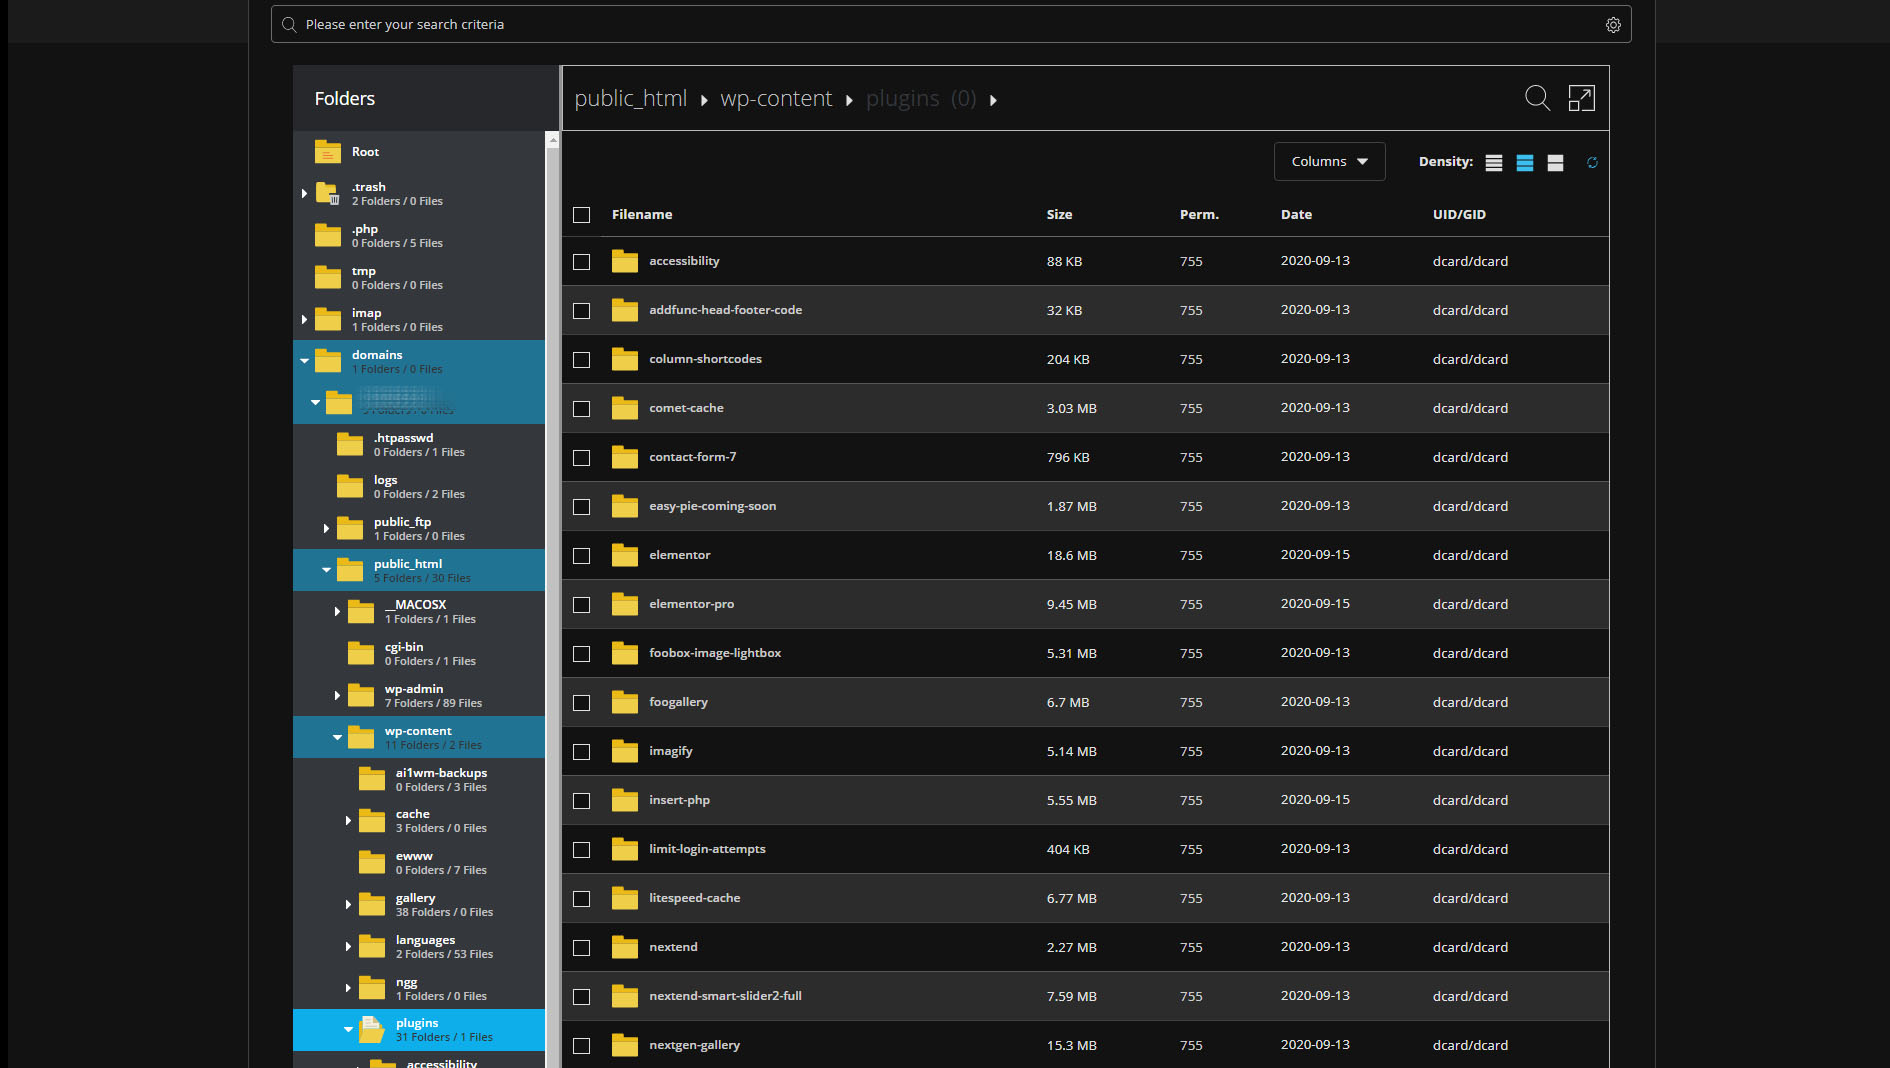Open breadcrumb arrow after plugins
The height and width of the screenshot is (1068, 1890).
click(993, 100)
